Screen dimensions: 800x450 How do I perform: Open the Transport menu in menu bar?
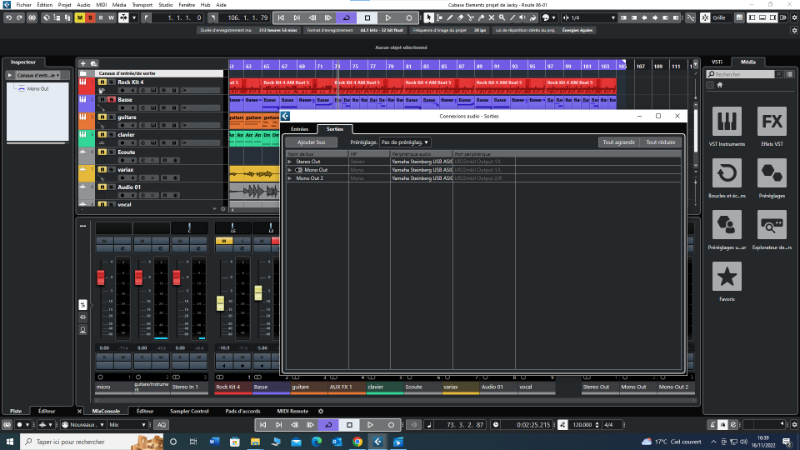pyautogui.click(x=143, y=5)
